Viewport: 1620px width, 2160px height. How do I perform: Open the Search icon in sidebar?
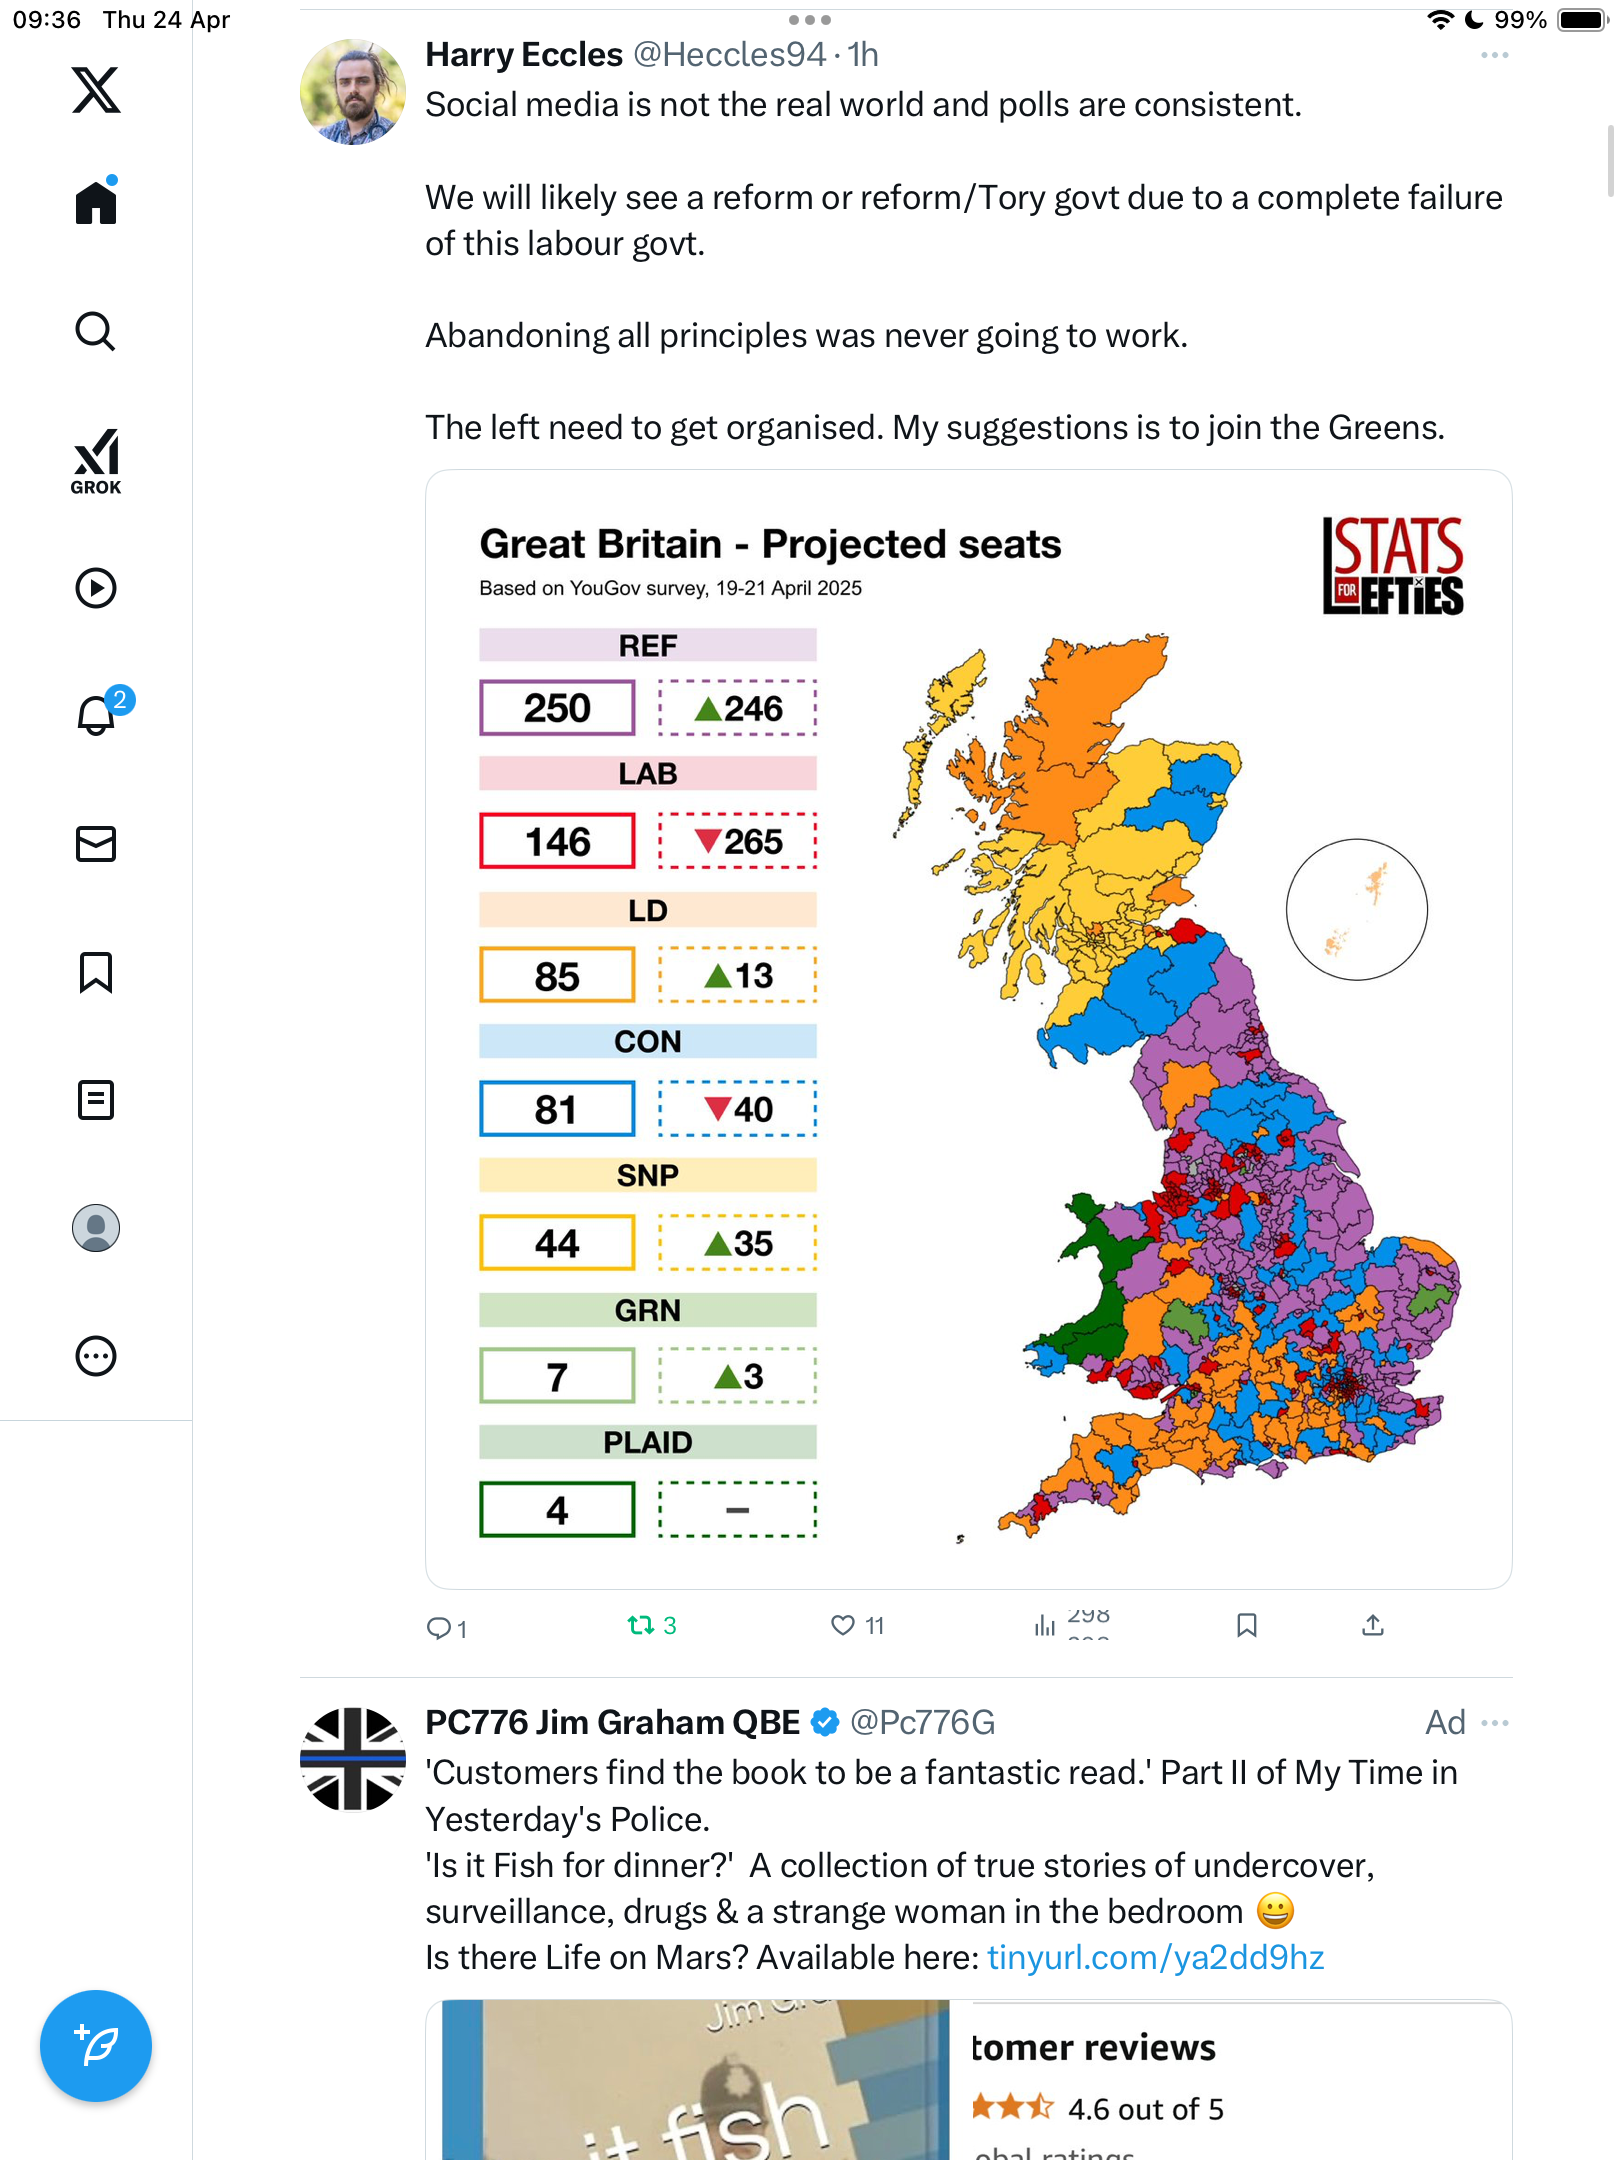point(96,331)
